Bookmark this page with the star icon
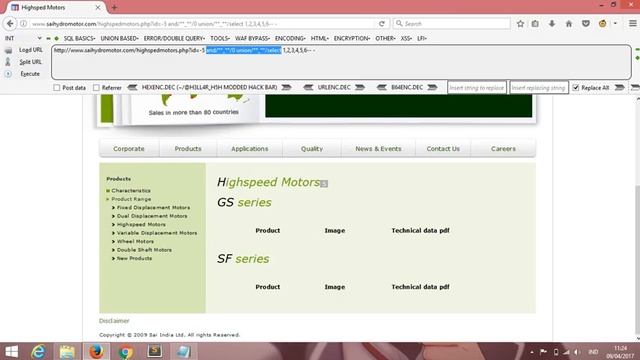Screen dimensions: 640x360 pyautogui.click(x=520, y=24)
